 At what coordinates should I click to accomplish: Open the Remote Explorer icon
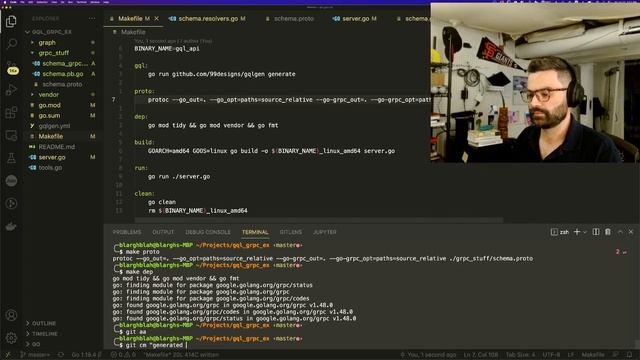(11, 135)
